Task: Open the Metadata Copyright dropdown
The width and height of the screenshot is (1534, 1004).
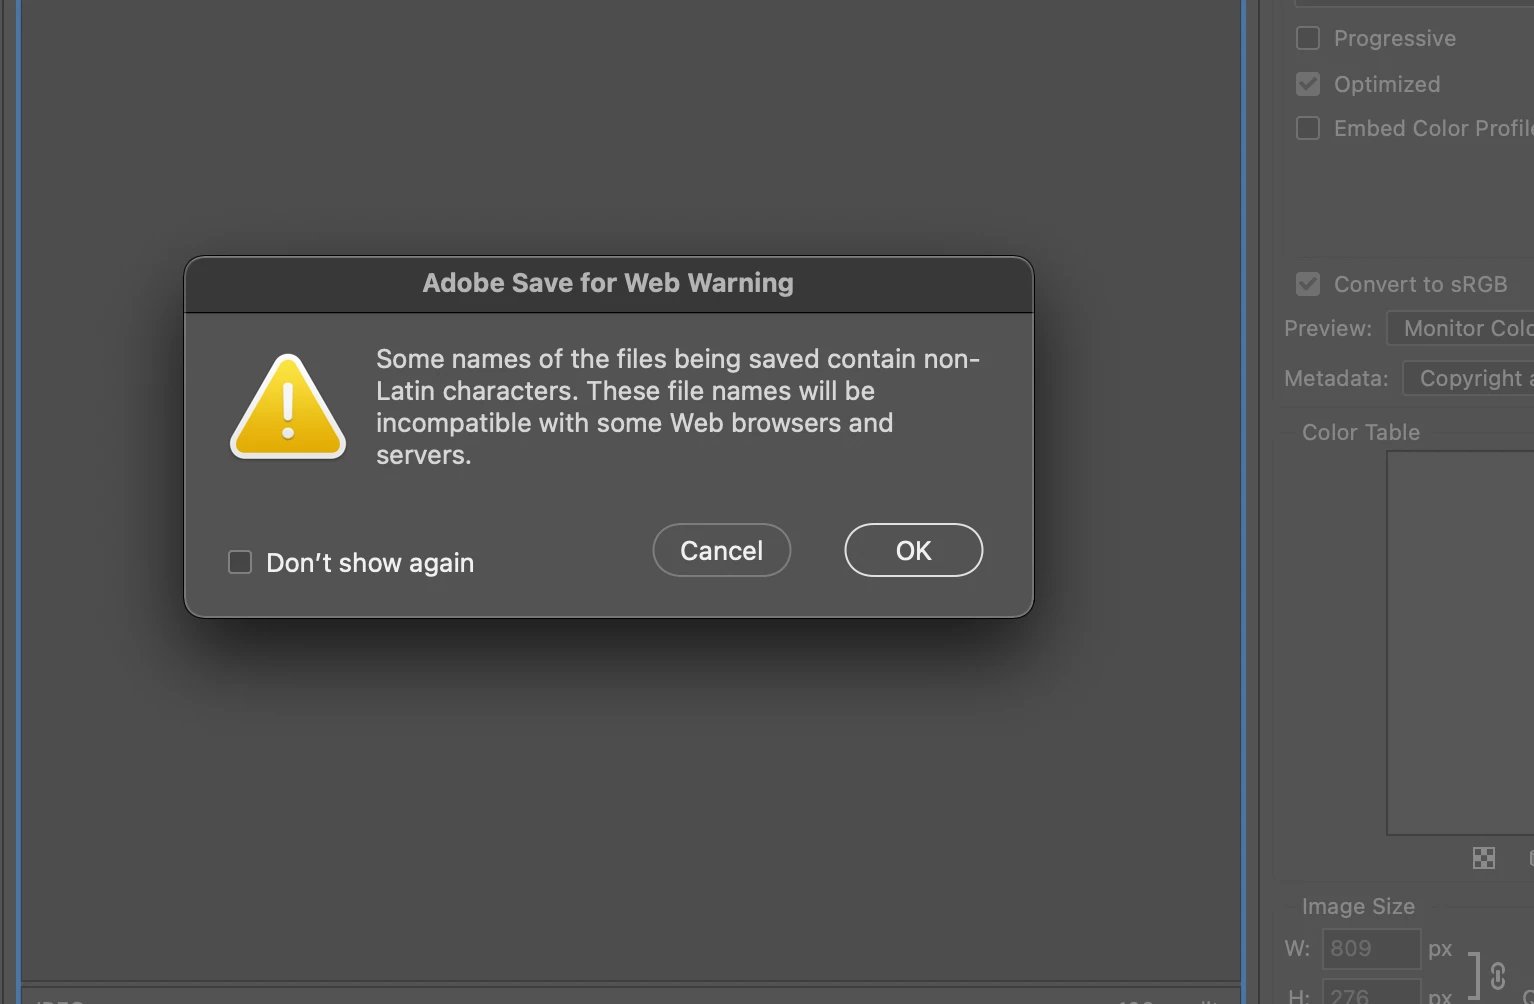Action: 1468,378
